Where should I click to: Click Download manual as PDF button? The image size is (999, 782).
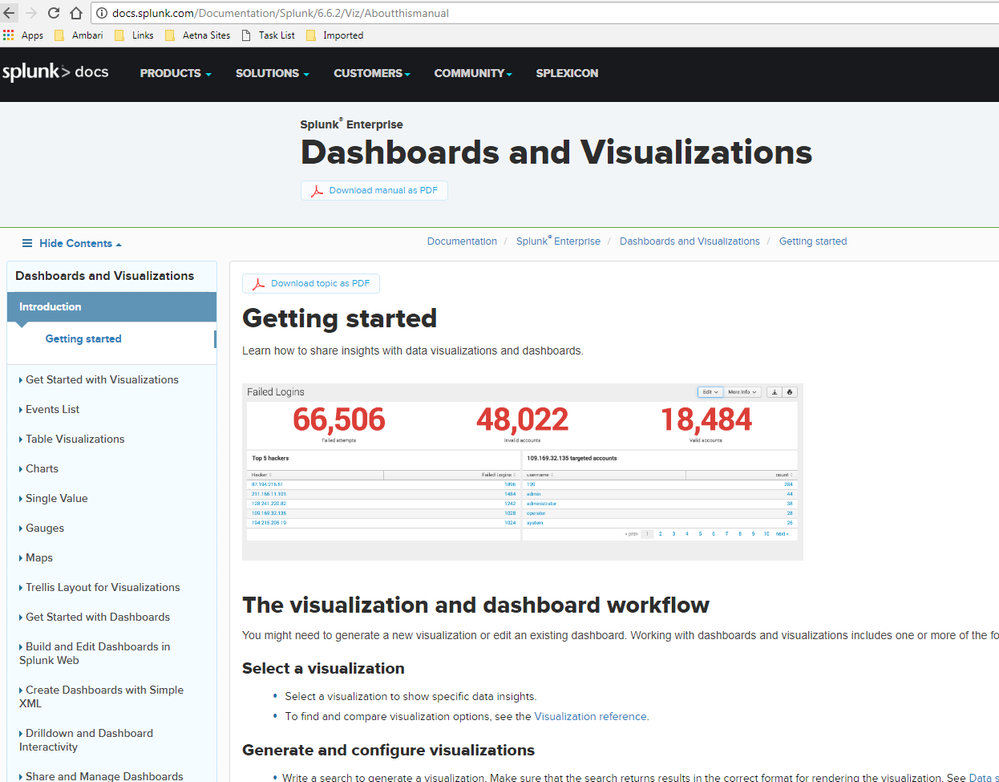pos(374,191)
